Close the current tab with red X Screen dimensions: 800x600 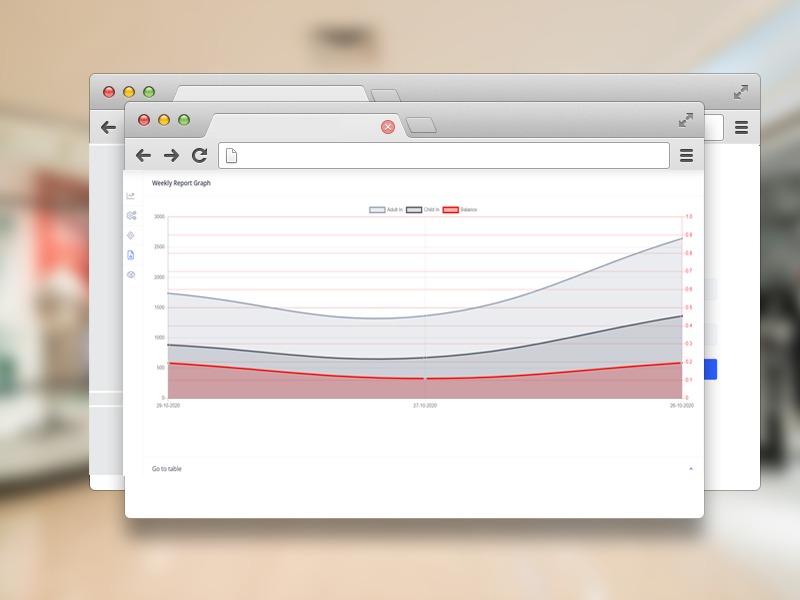(x=388, y=127)
